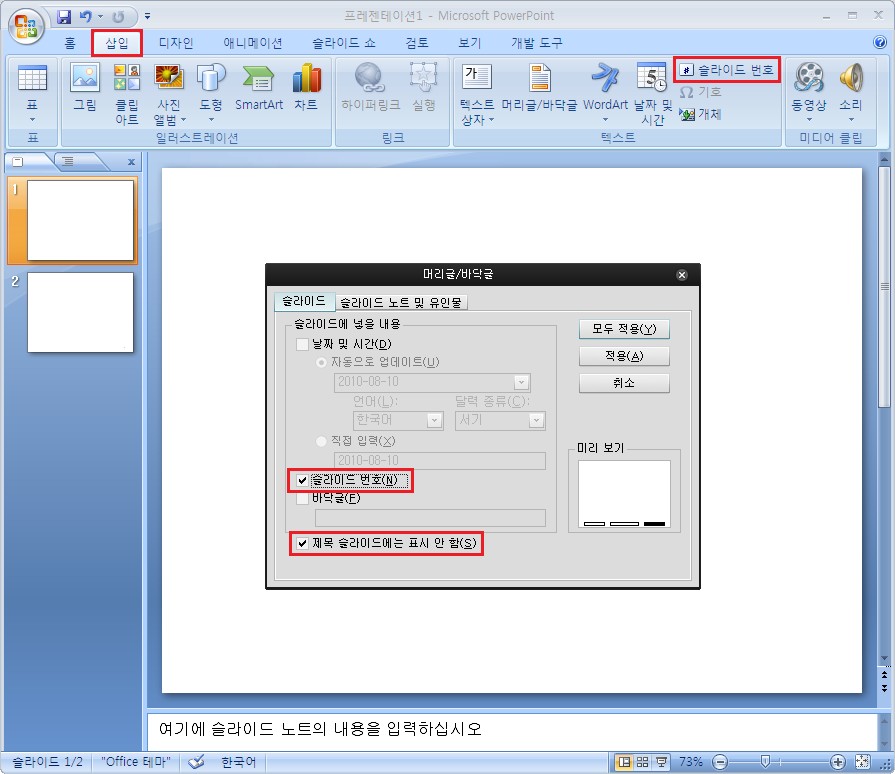
Task: Insert a chart (차트) icon
Action: 307,77
